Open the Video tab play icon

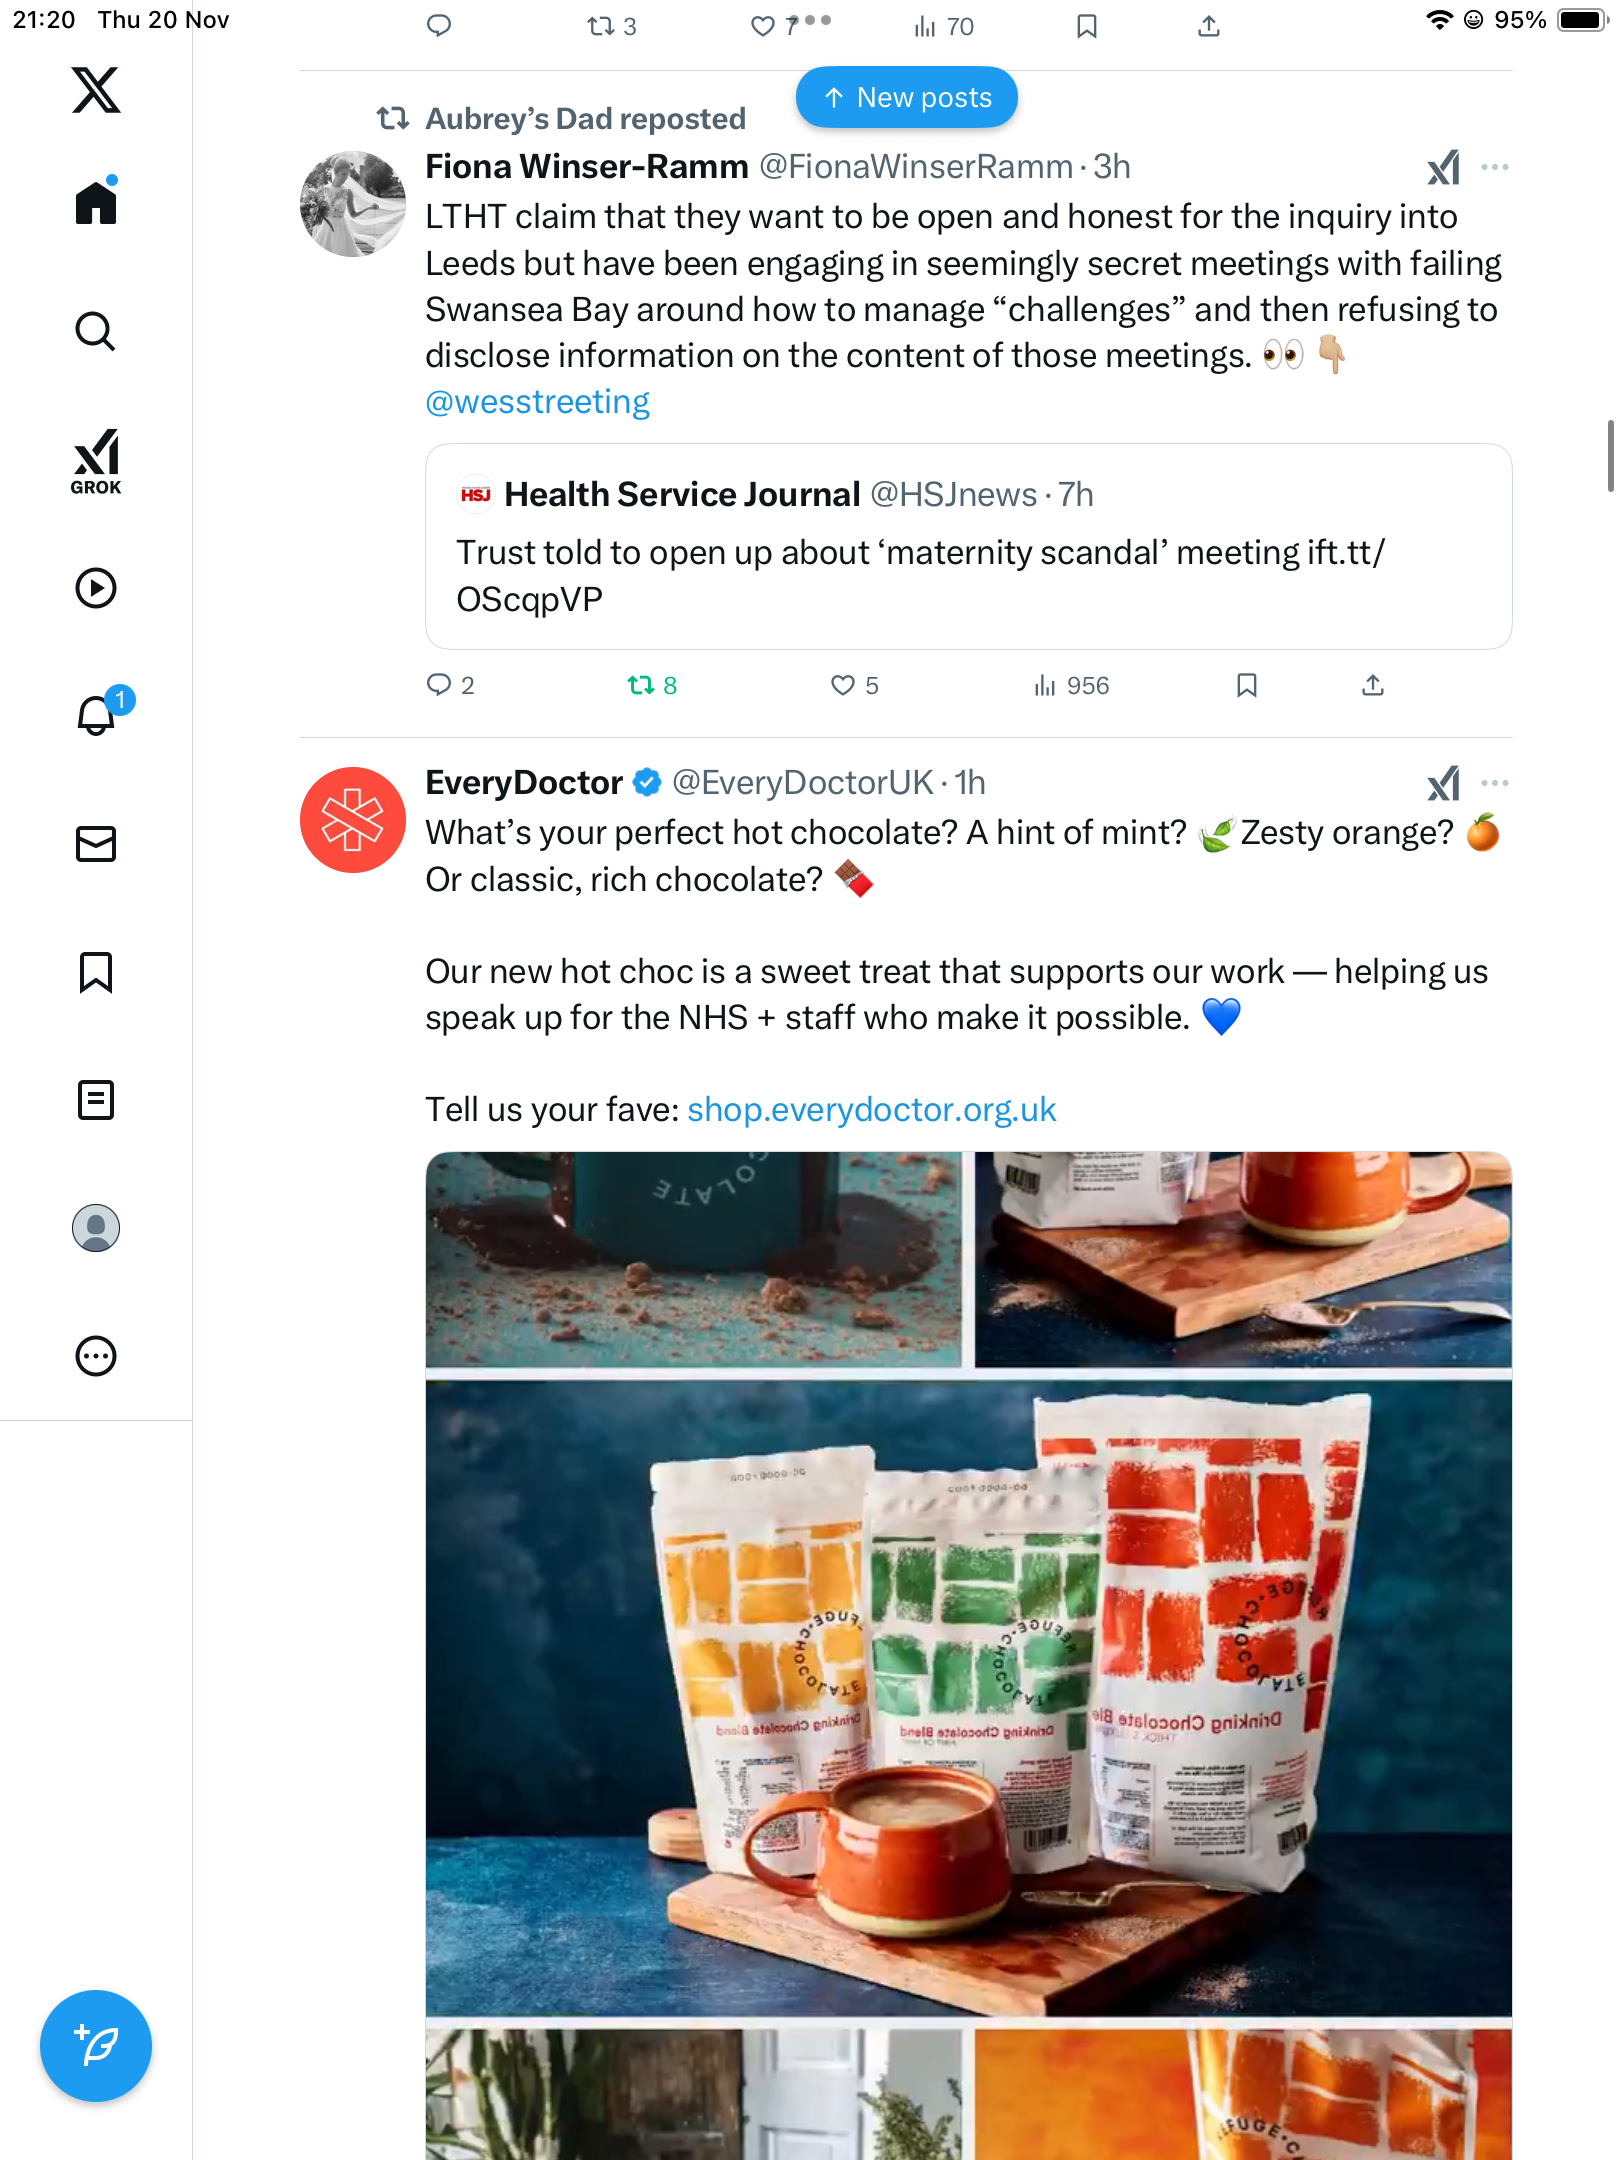96,588
